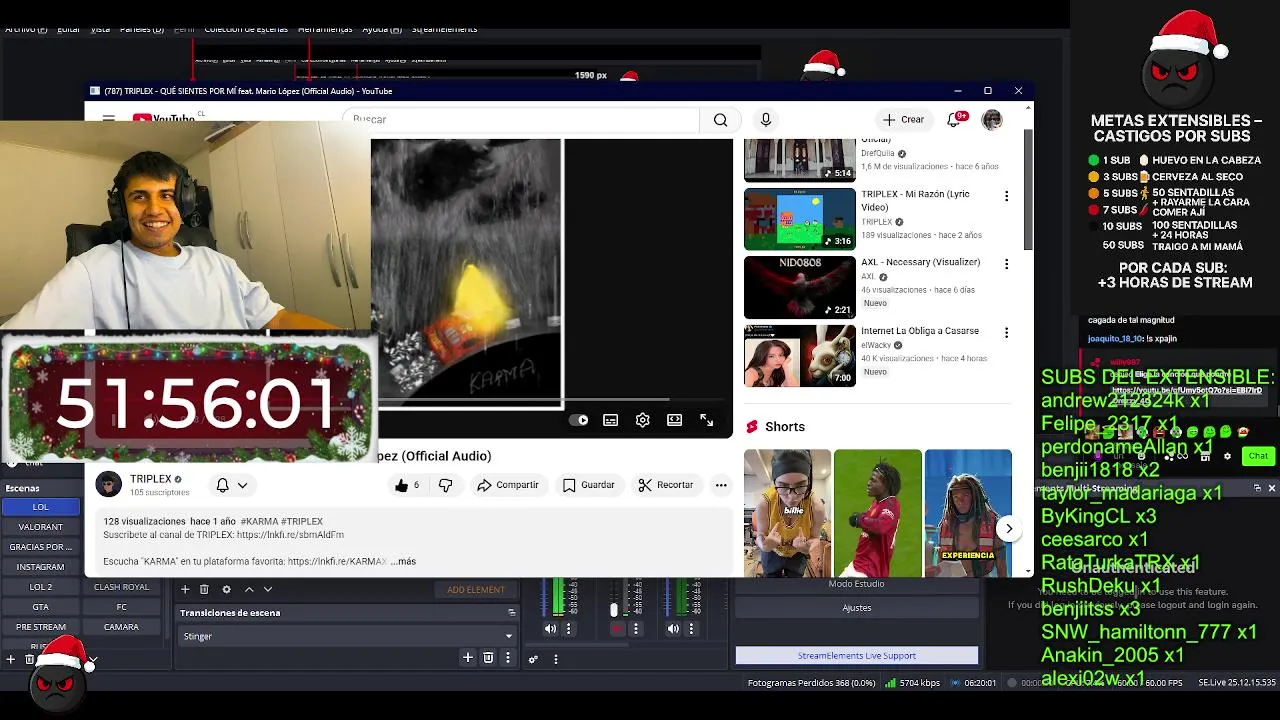
Task: Select the PRE STREAM scene
Action: pos(41,627)
